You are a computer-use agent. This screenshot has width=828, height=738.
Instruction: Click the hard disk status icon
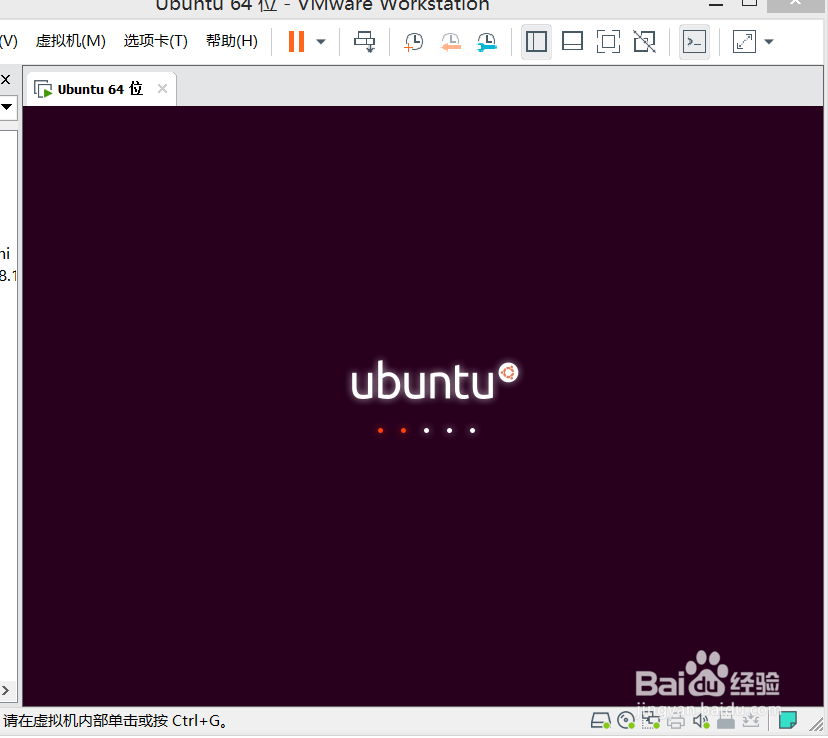(x=600, y=721)
